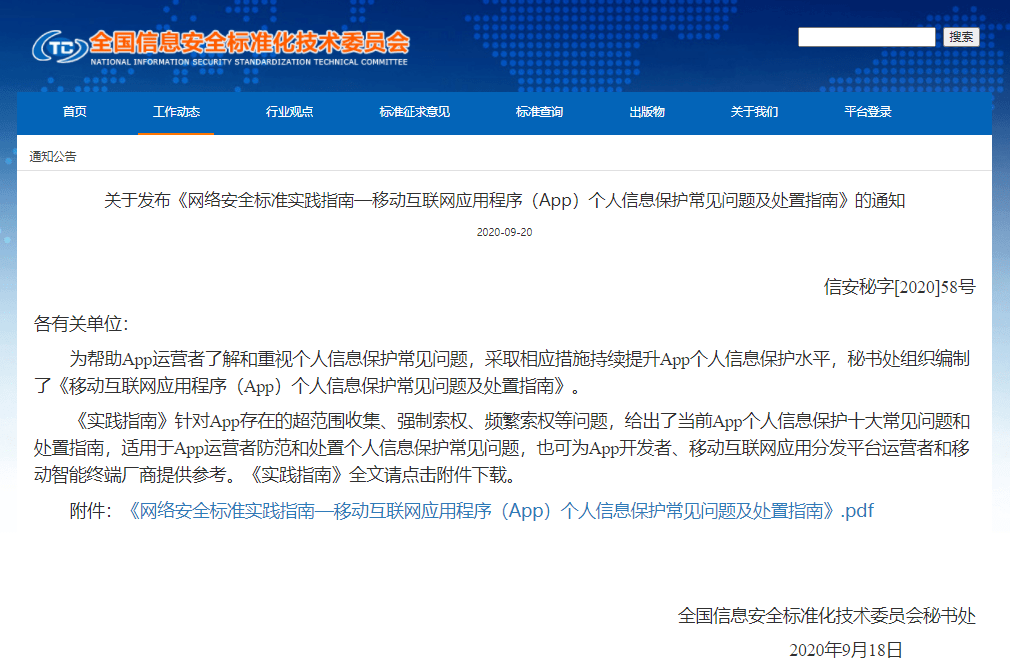Click the 各有关单位 salutation line
This screenshot has width=1010, height=664.
click(x=81, y=324)
